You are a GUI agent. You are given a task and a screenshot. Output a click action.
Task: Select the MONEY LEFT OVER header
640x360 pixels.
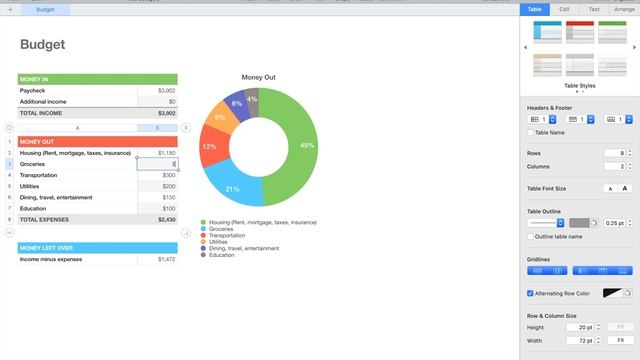click(98, 248)
